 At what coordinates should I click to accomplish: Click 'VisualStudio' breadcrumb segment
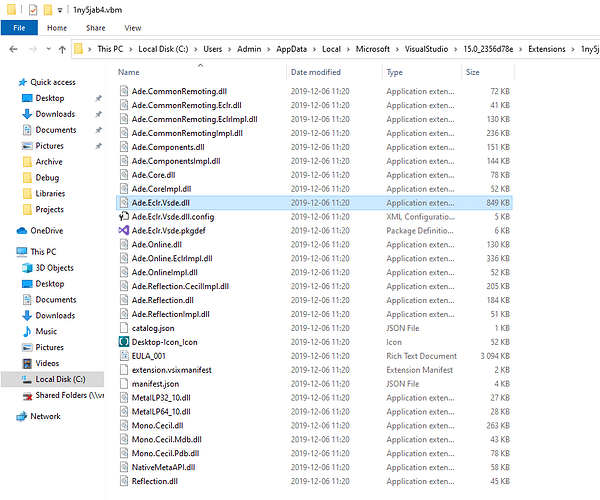tap(426, 49)
